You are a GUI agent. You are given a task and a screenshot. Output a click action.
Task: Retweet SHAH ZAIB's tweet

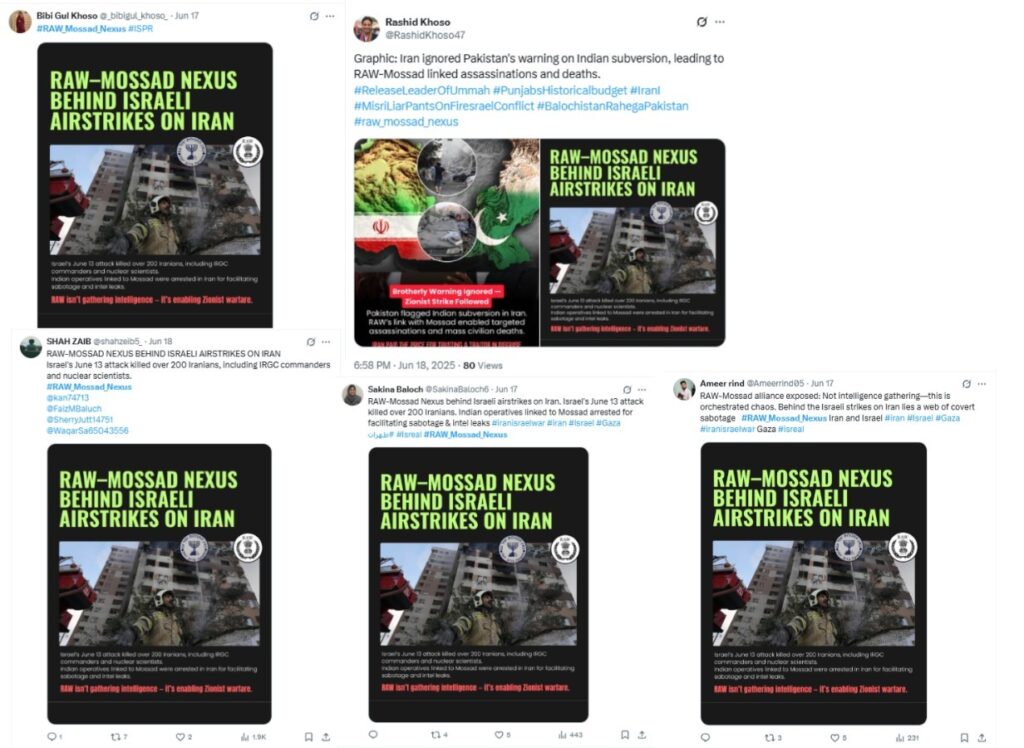tap(116, 737)
